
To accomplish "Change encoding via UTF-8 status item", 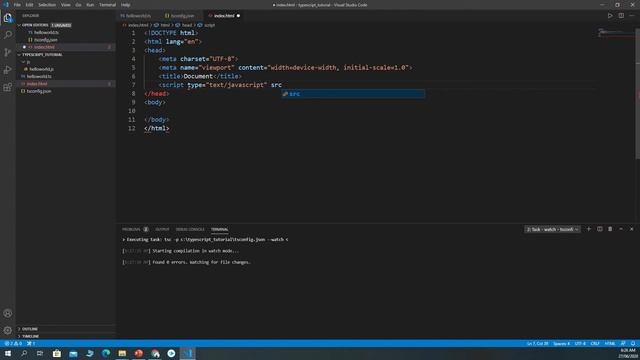I will coord(580,344).
